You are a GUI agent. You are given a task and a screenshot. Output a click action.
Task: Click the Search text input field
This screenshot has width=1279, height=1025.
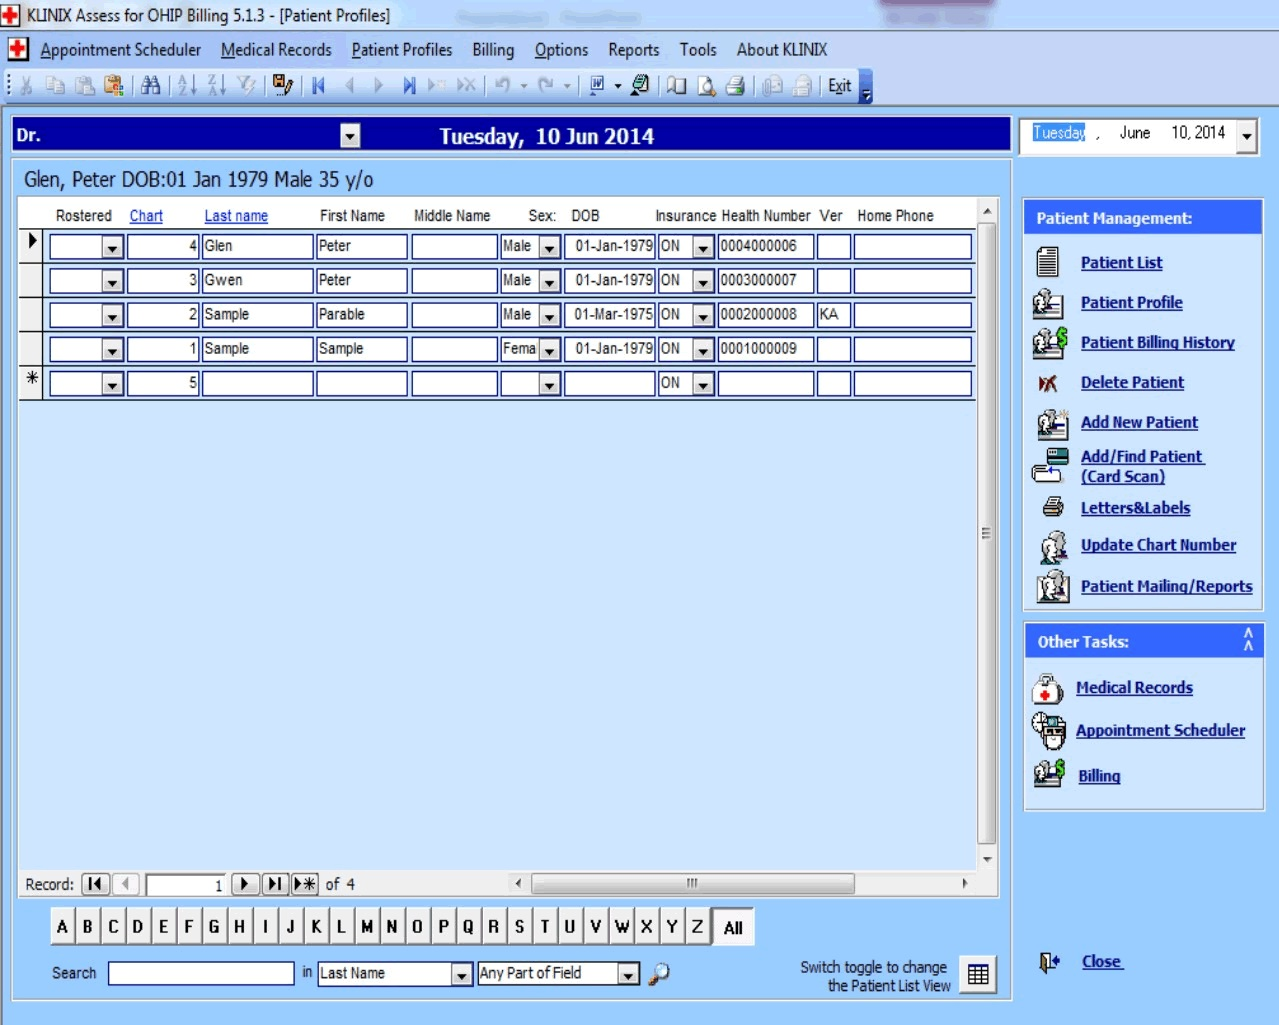(201, 973)
